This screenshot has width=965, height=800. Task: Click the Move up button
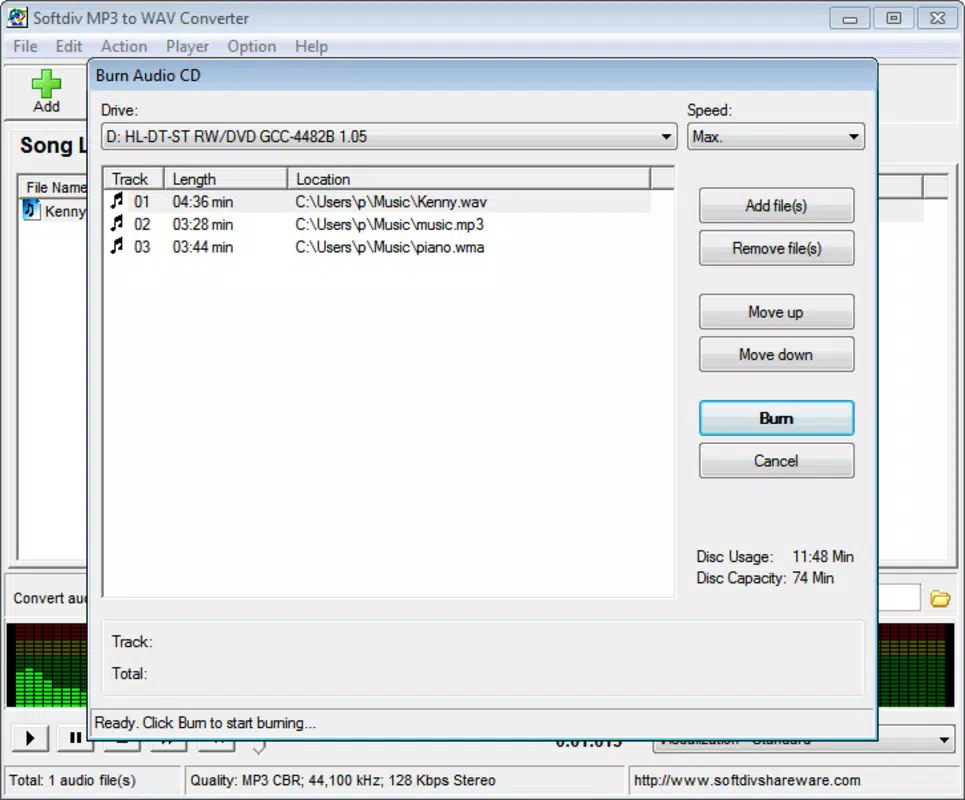(776, 312)
